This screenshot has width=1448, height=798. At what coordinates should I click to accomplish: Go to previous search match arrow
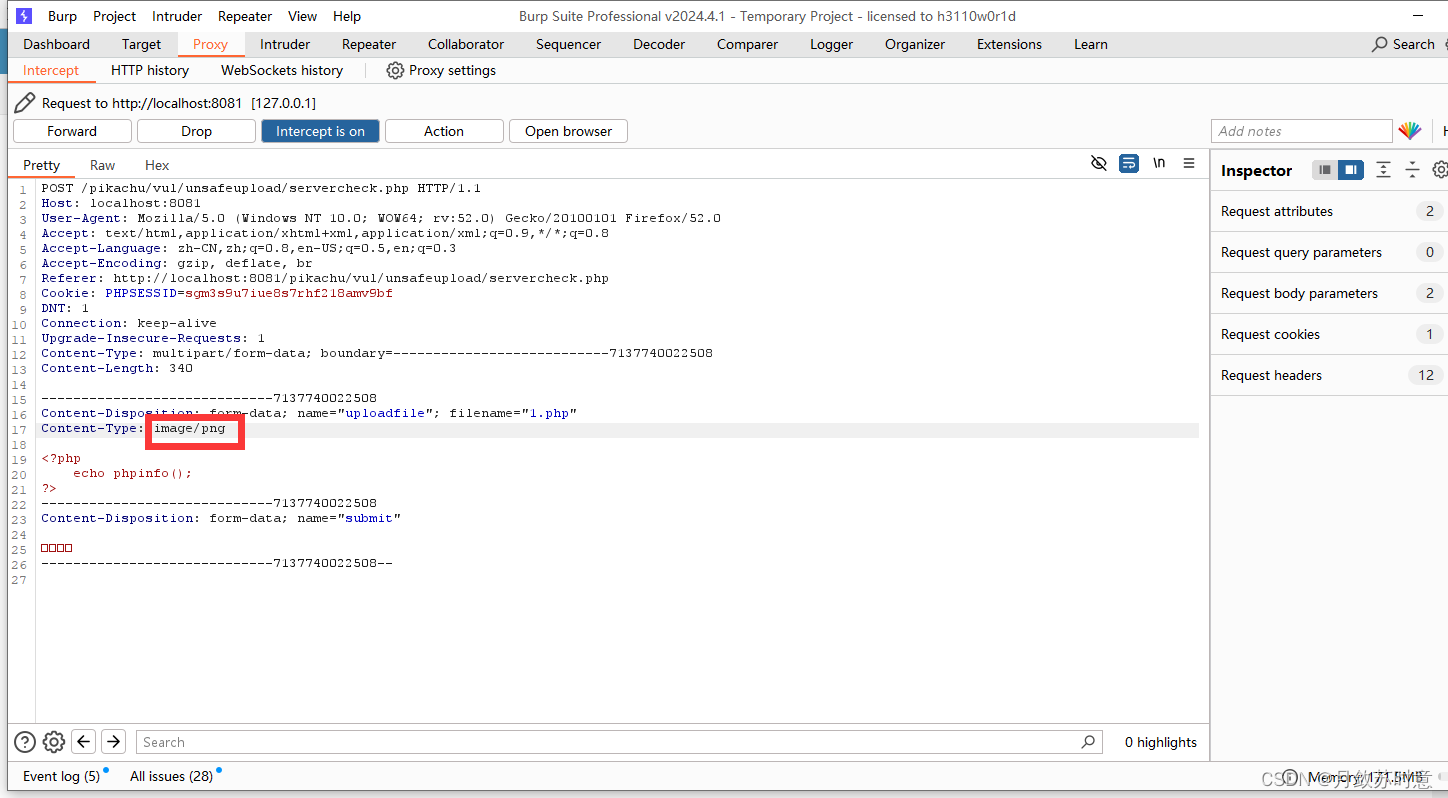84,741
